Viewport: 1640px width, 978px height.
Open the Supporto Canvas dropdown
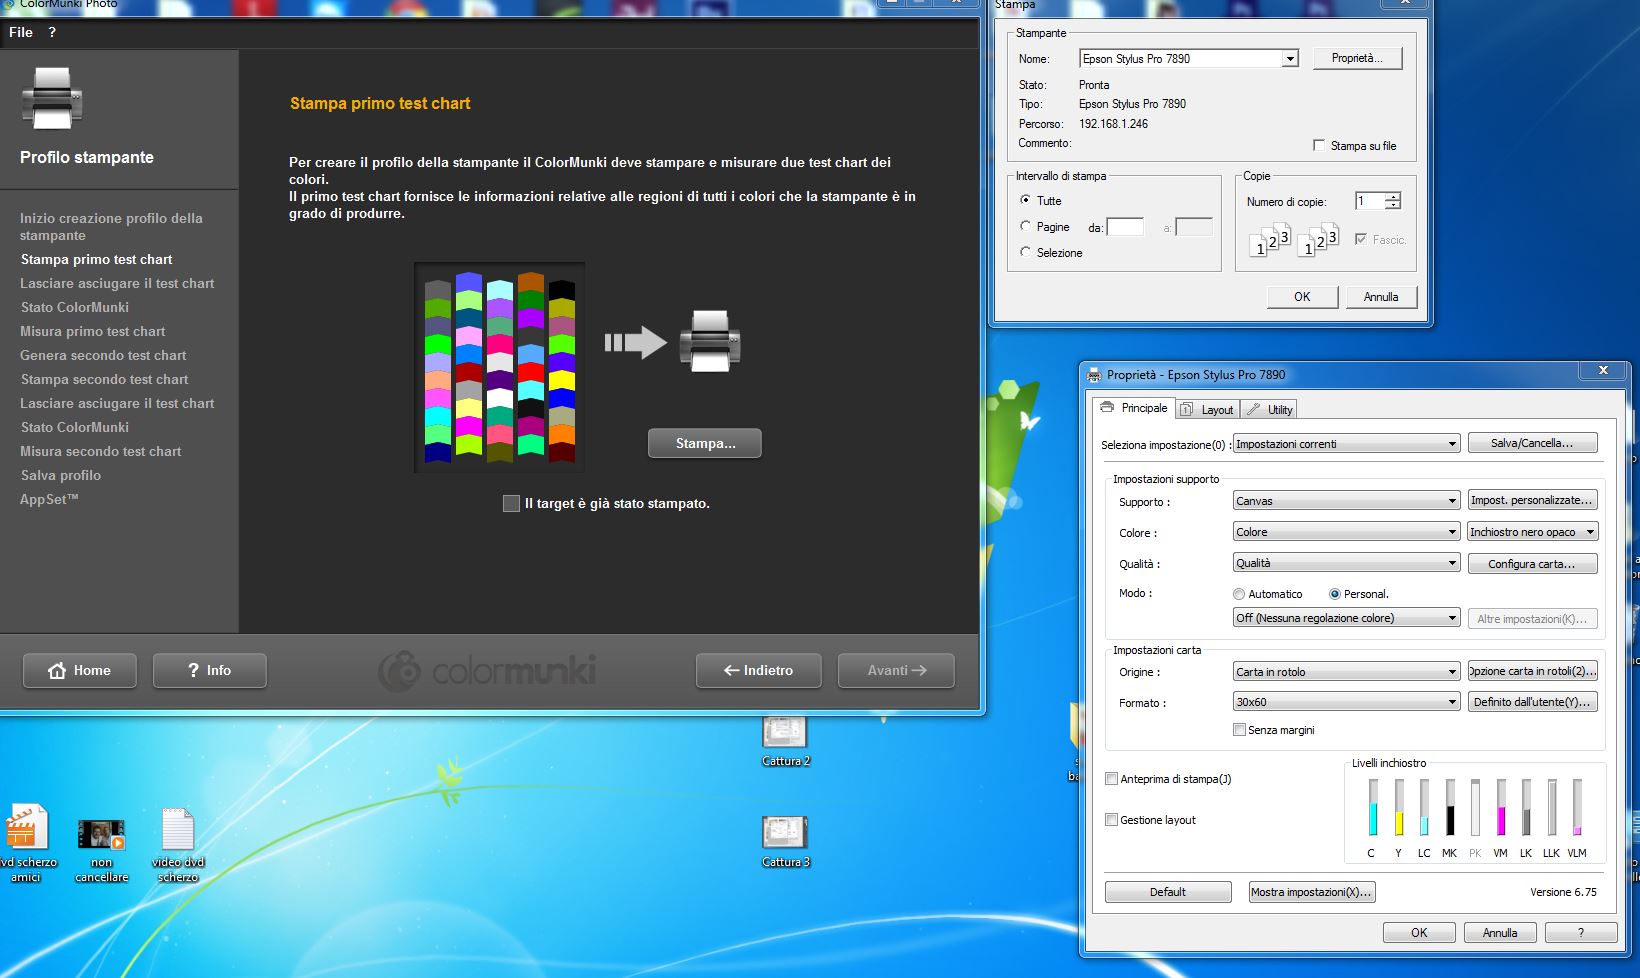(1346, 501)
